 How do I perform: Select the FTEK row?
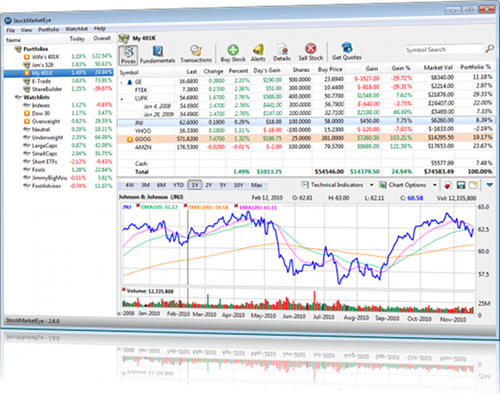tap(306, 89)
